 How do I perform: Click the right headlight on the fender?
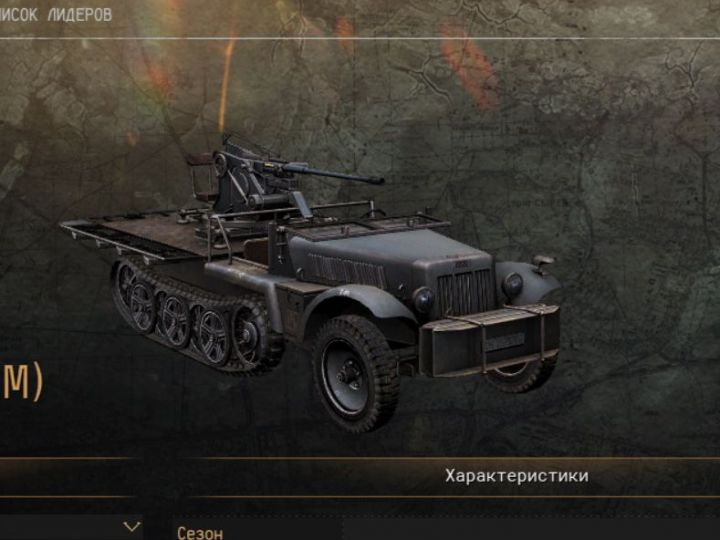click(512, 285)
